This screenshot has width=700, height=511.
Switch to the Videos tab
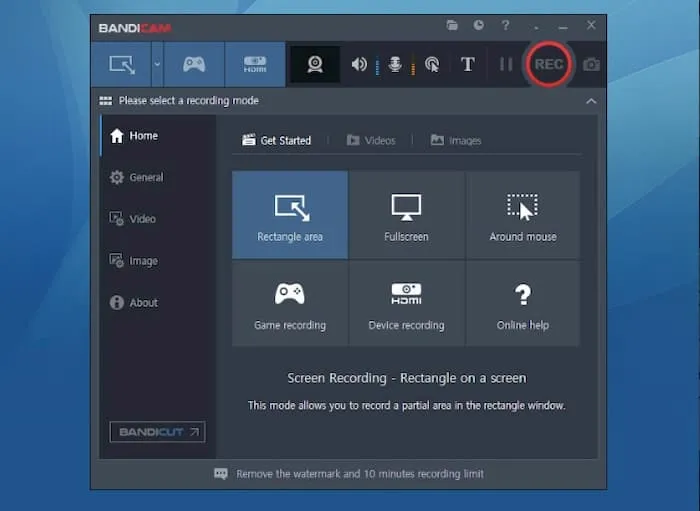371,141
